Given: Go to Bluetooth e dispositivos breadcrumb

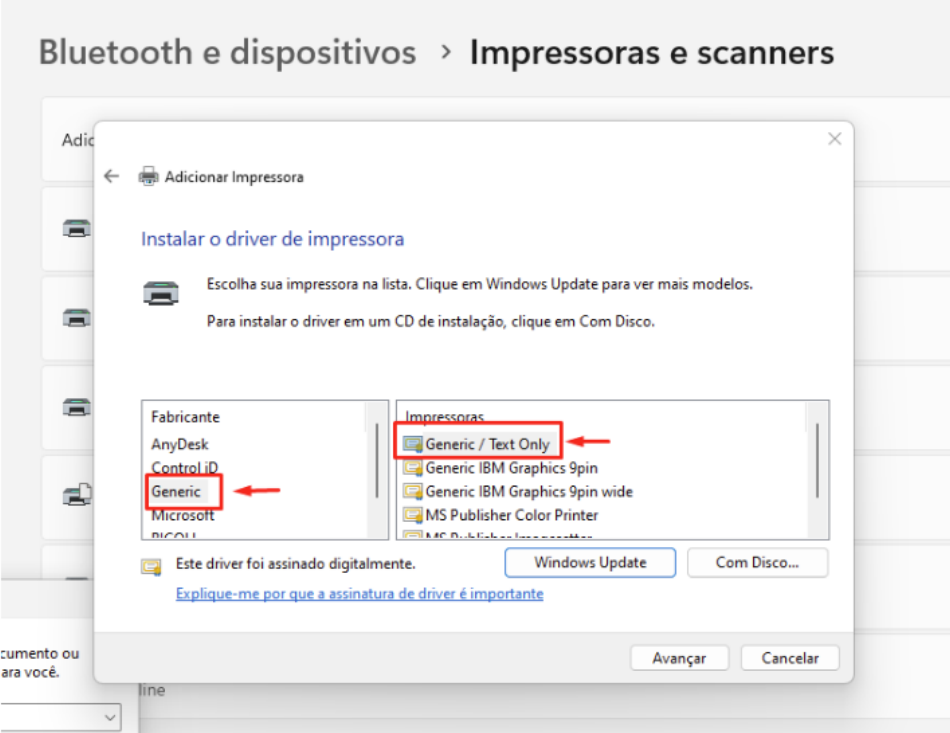Looking at the screenshot, I should pyautogui.click(x=227, y=52).
